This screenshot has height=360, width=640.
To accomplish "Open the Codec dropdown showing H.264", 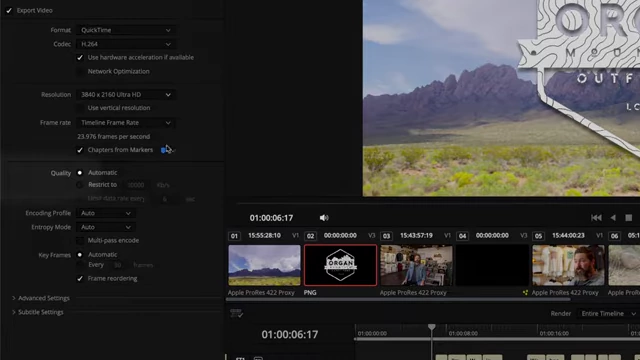I will click(x=125, y=44).
